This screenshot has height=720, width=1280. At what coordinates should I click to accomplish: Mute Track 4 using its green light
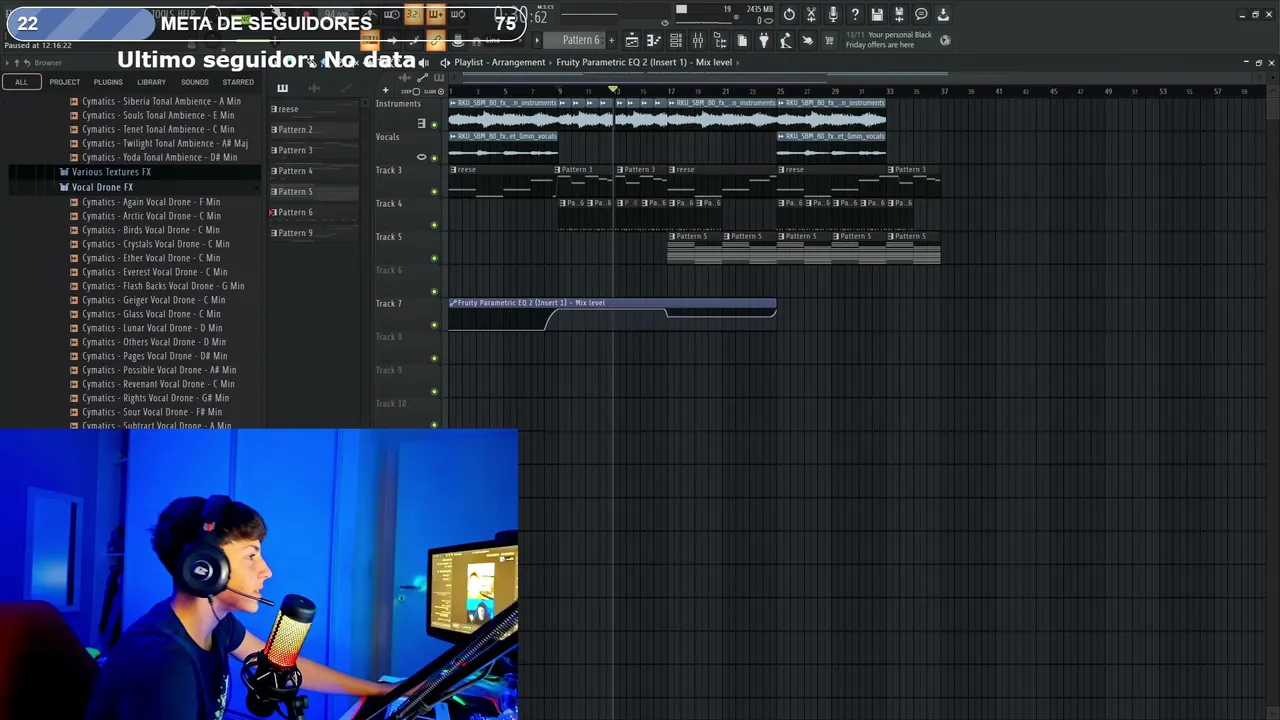click(434, 225)
